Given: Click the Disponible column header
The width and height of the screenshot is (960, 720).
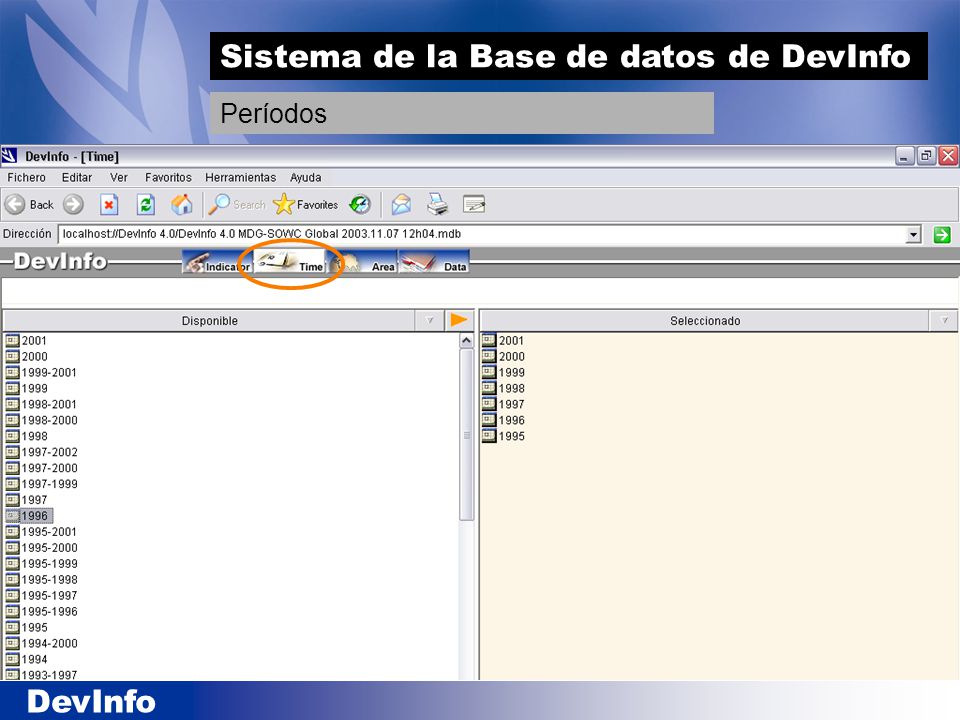Looking at the screenshot, I should 209,321.
